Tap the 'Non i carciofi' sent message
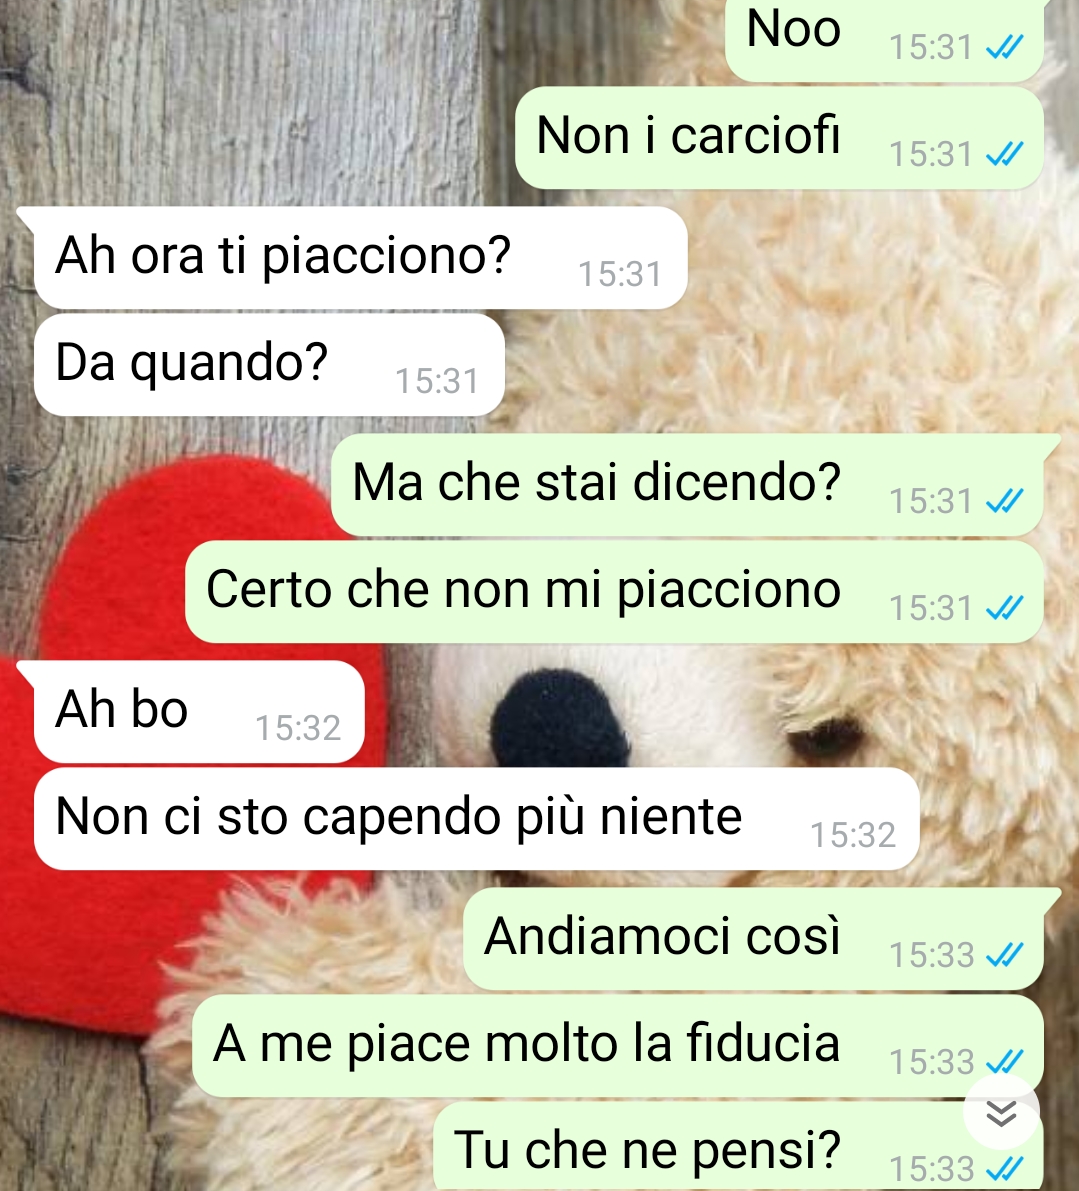Screen dimensions: 1079x1191 coord(779,137)
